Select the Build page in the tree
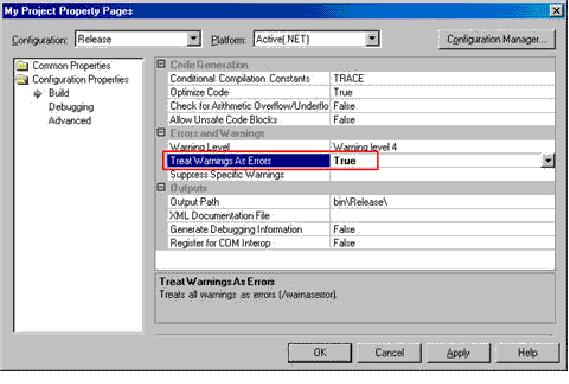The height and width of the screenshot is (384, 569). pos(59,93)
